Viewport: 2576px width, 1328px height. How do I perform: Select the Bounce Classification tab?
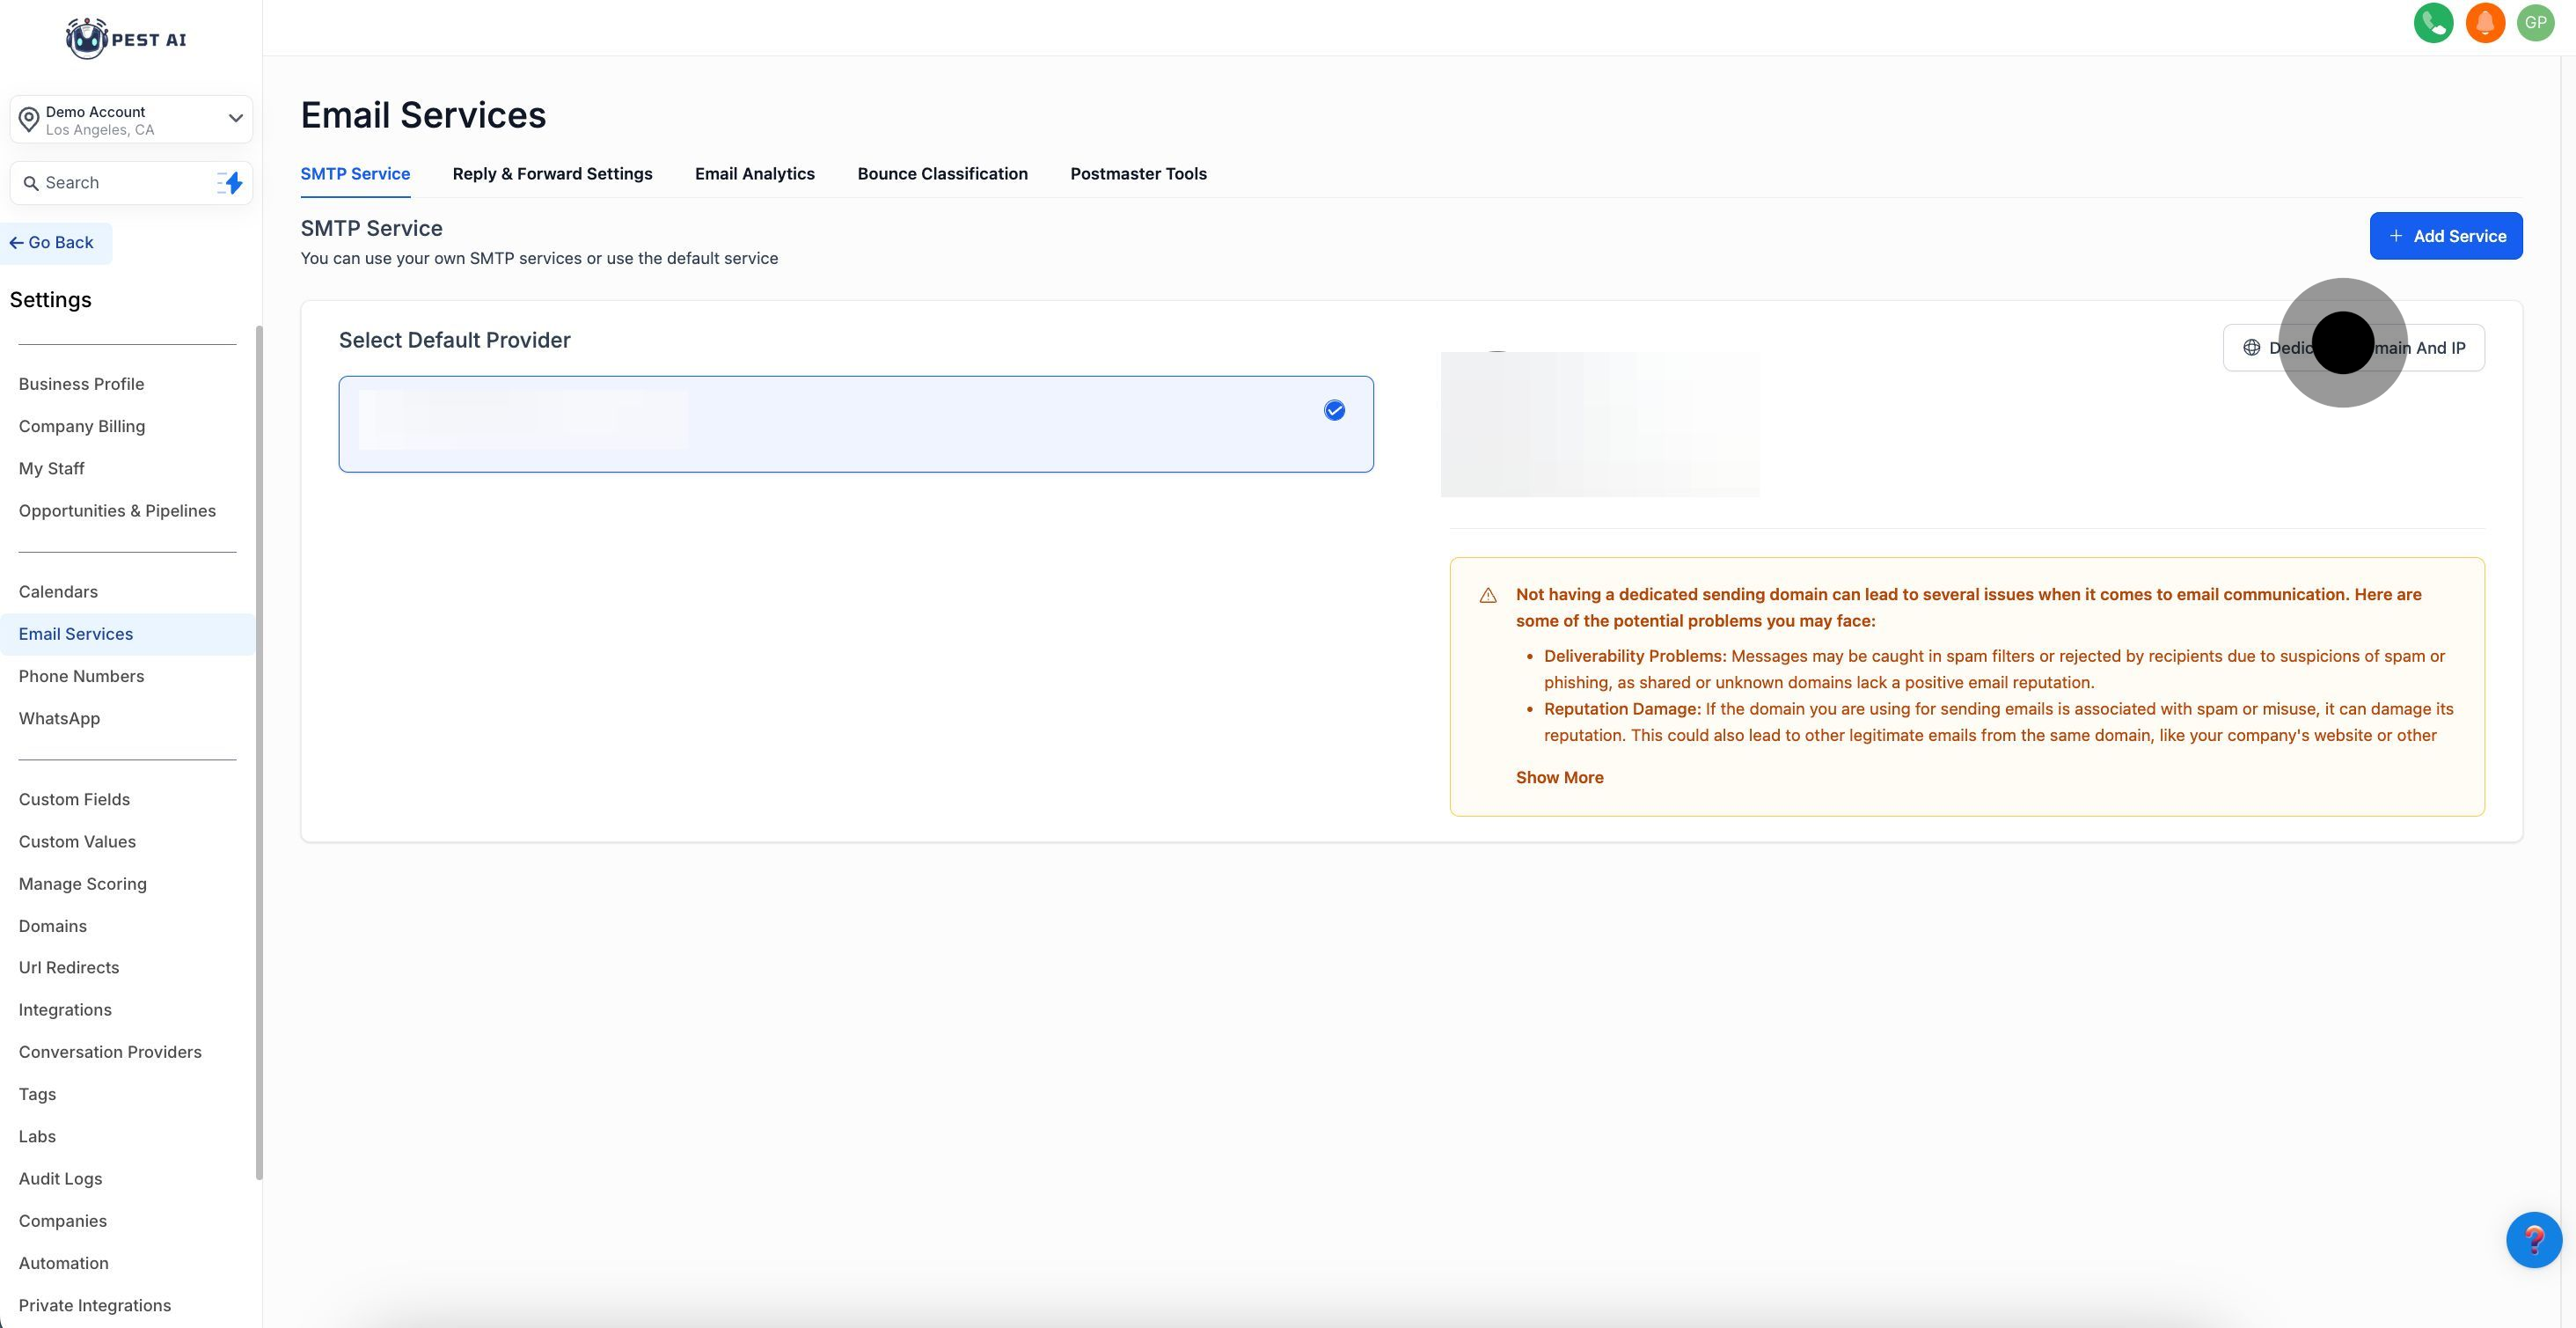click(x=942, y=174)
